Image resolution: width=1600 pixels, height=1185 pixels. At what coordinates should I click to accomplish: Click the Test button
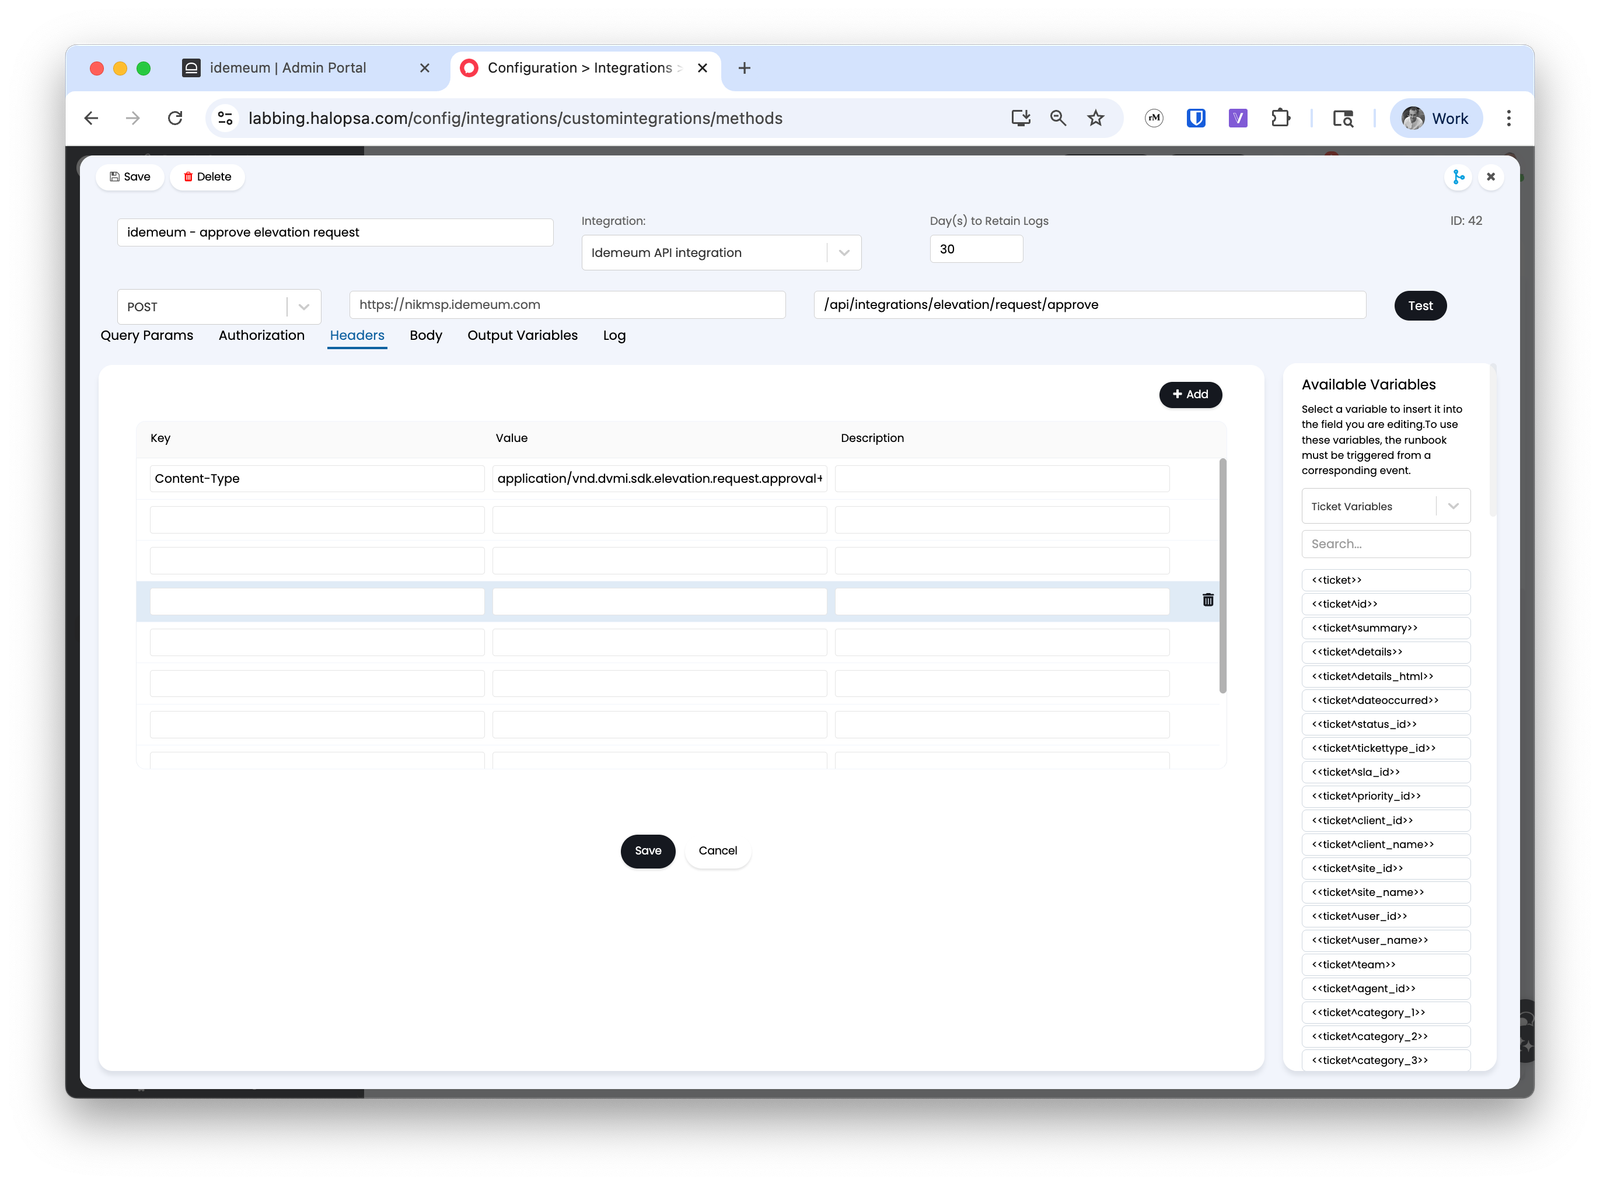pyautogui.click(x=1420, y=306)
